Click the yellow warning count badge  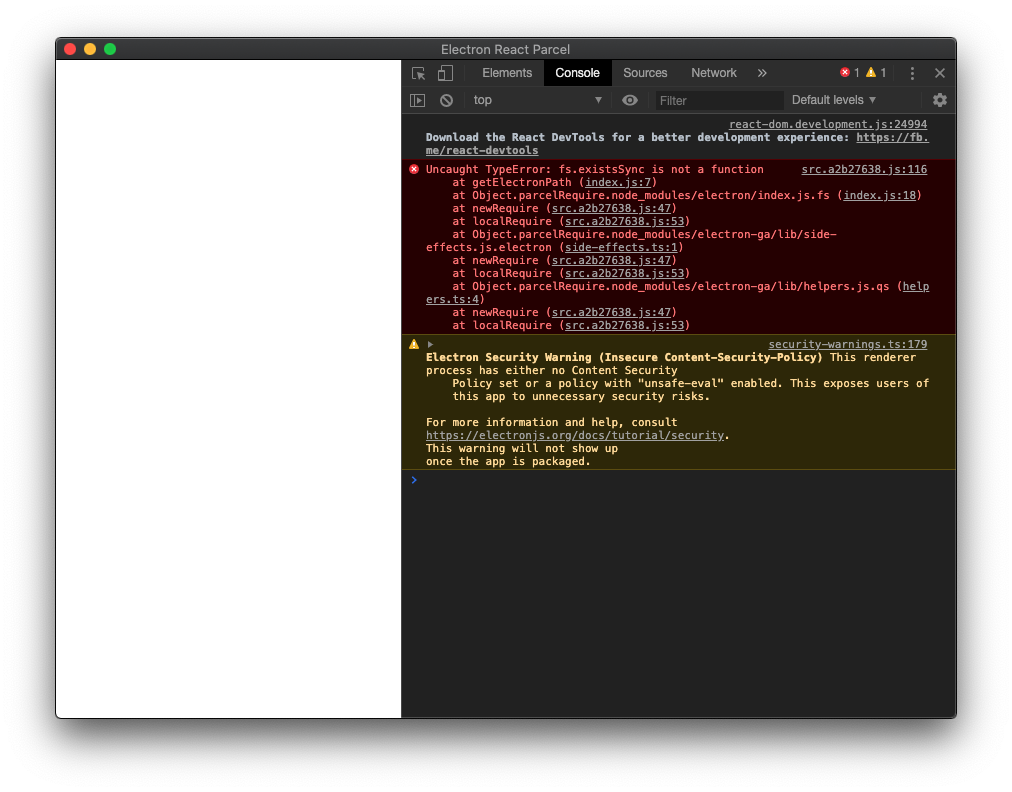click(876, 73)
